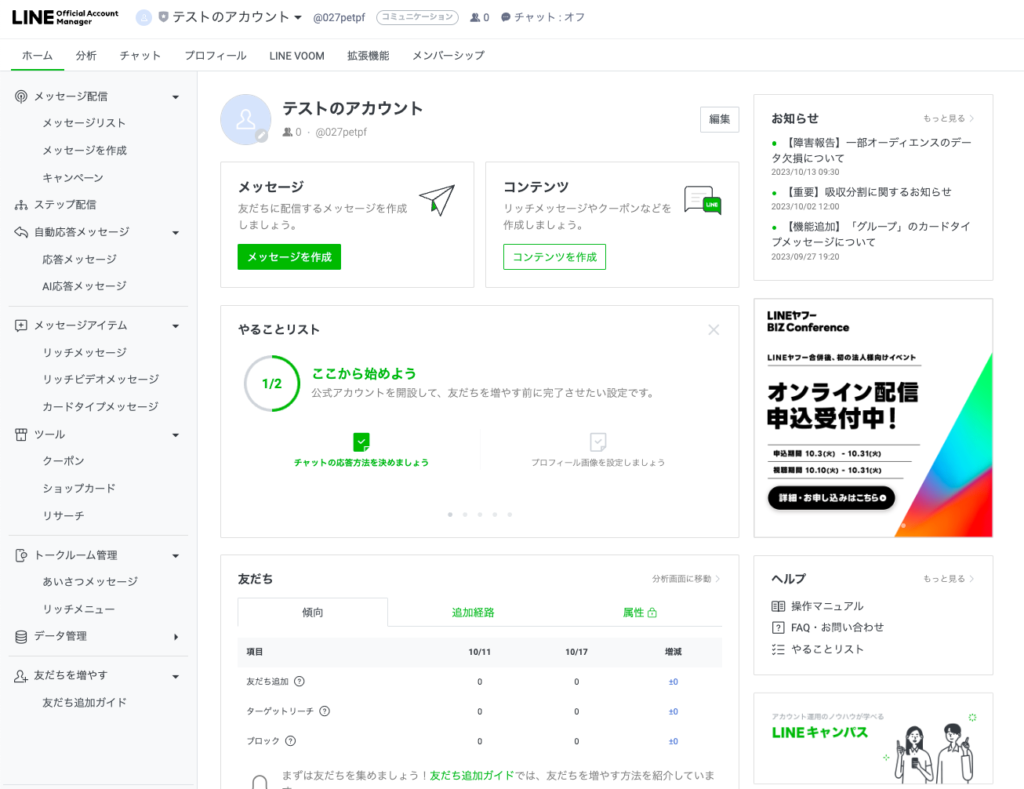Screen dimensions: 1024x789
Task: Click the green メッセージを作成 button
Action: 289,257
